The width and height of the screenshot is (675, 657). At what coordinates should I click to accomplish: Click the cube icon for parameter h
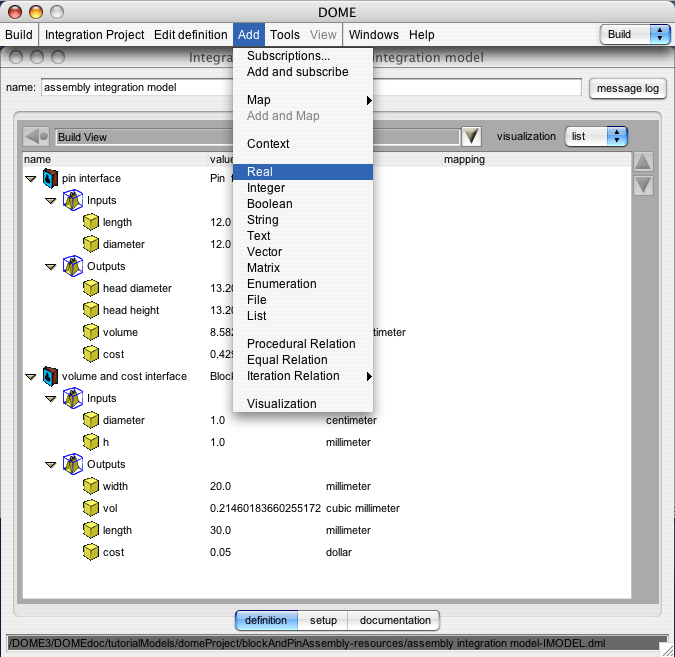pos(91,442)
